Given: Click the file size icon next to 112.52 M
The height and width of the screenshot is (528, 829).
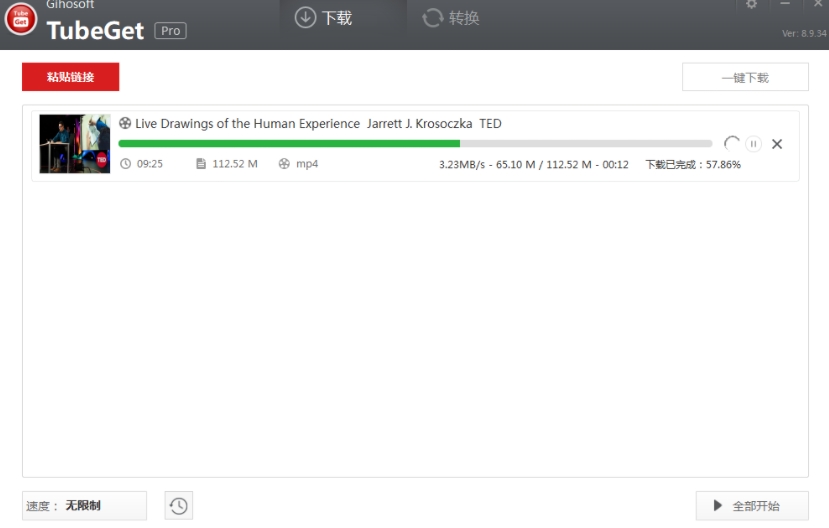Looking at the screenshot, I should [x=201, y=164].
